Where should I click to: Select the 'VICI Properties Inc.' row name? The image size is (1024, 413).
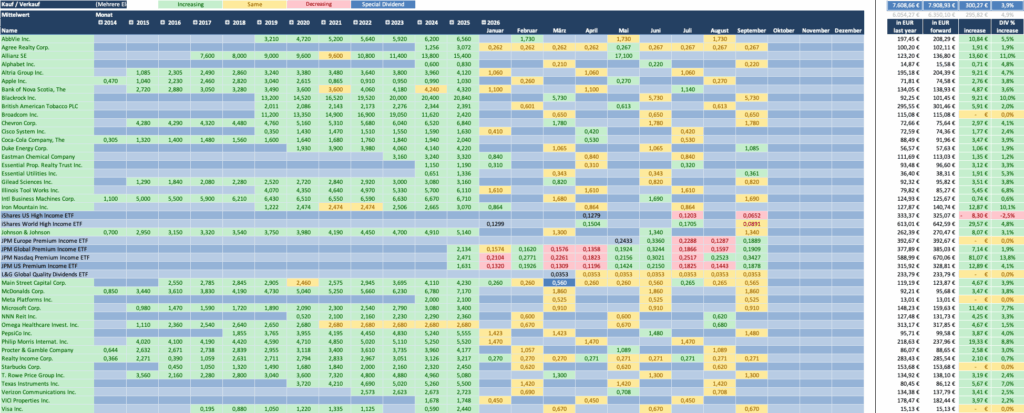47,400
